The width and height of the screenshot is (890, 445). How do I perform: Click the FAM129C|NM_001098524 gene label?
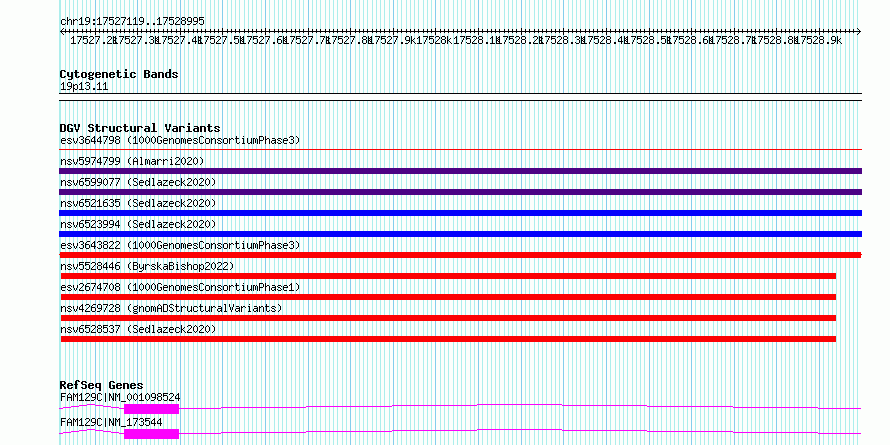[120, 397]
